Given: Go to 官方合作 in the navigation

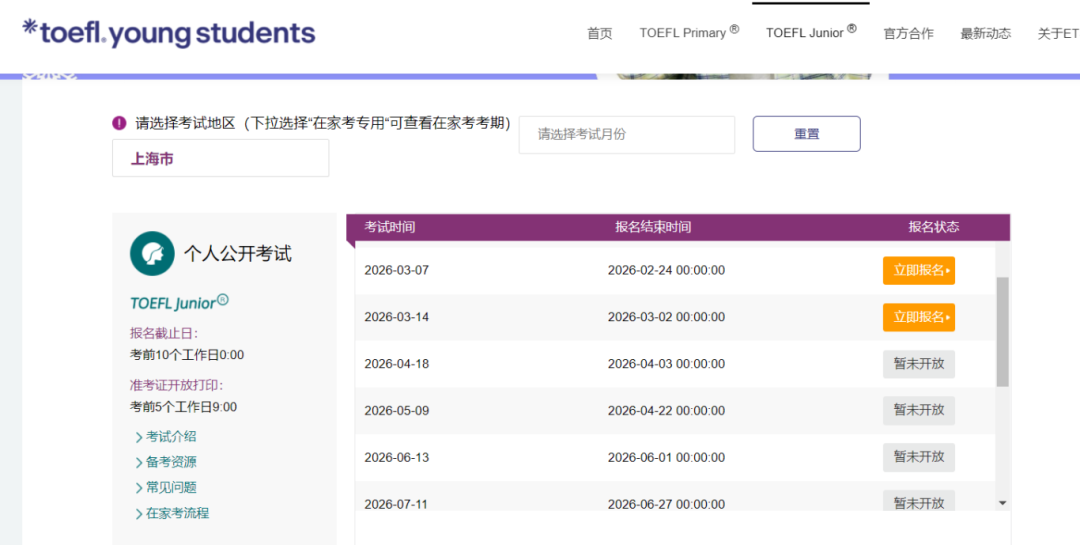Looking at the screenshot, I should (908, 33).
